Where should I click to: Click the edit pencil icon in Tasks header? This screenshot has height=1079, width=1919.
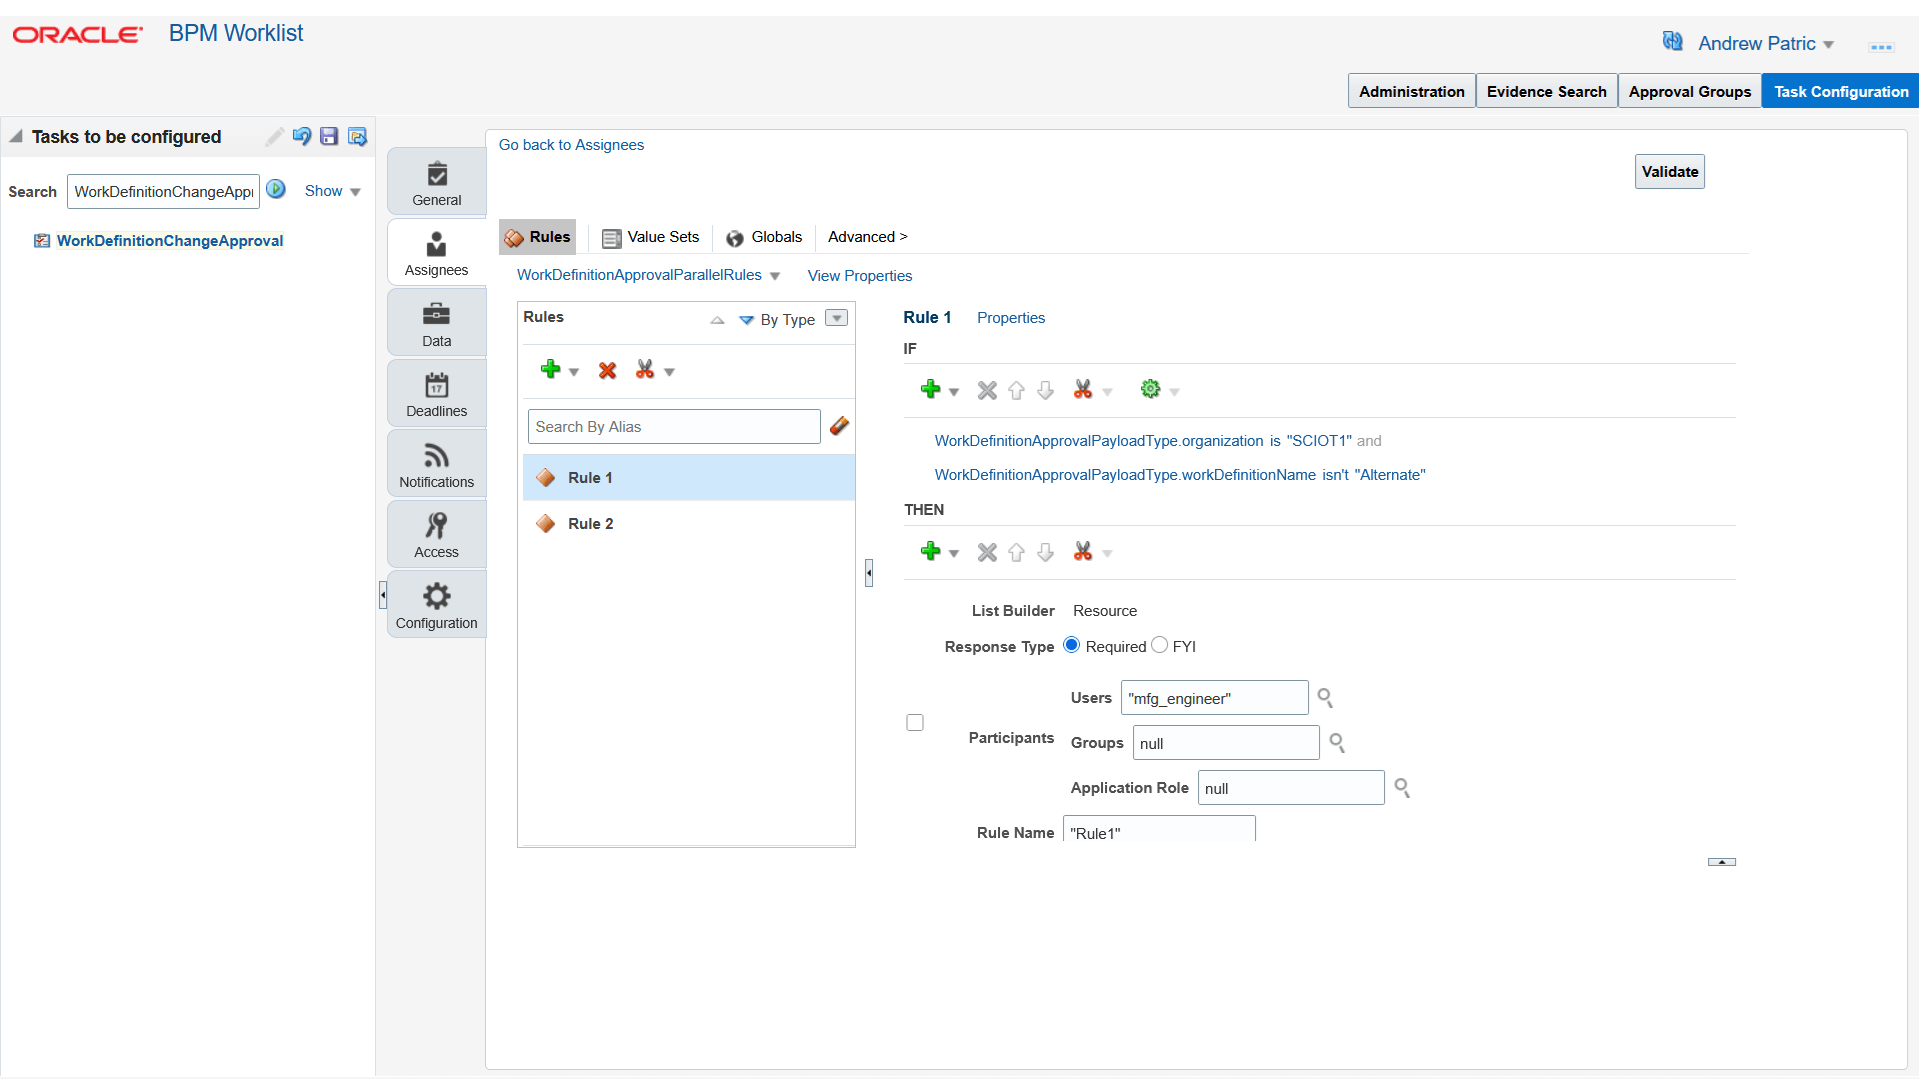click(273, 137)
